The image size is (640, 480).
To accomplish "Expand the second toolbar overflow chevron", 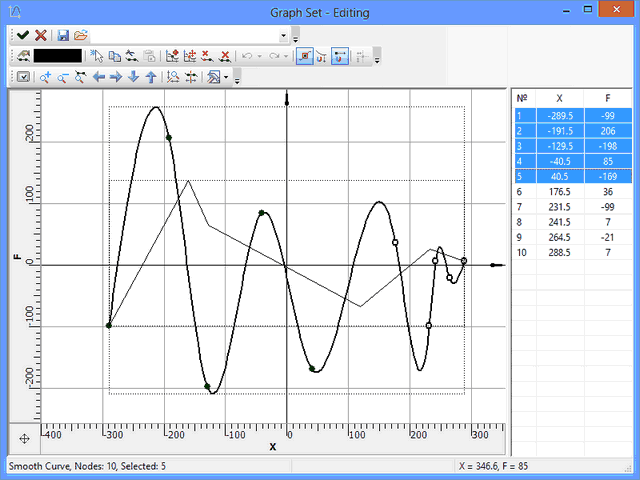I will pyautogui.click(x=377, y=59).
